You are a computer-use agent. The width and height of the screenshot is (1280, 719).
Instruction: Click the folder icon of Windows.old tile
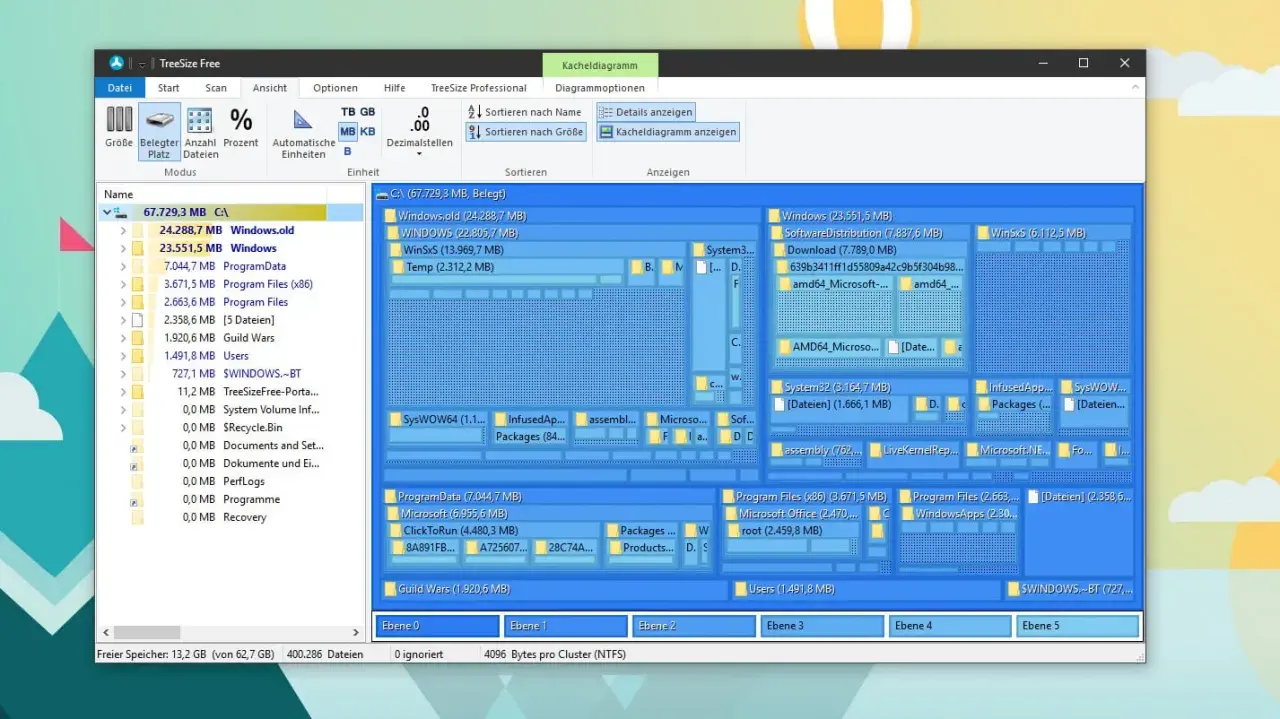pyautogui.click(x=391, y=216)
